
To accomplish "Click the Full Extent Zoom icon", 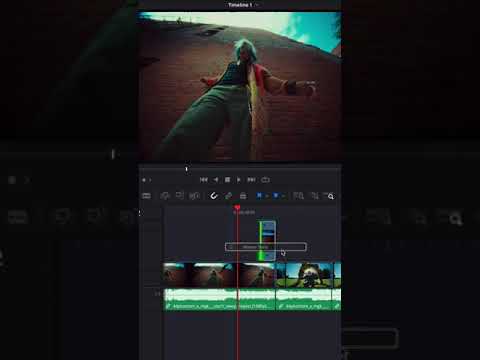I will [x=298, y=196].
